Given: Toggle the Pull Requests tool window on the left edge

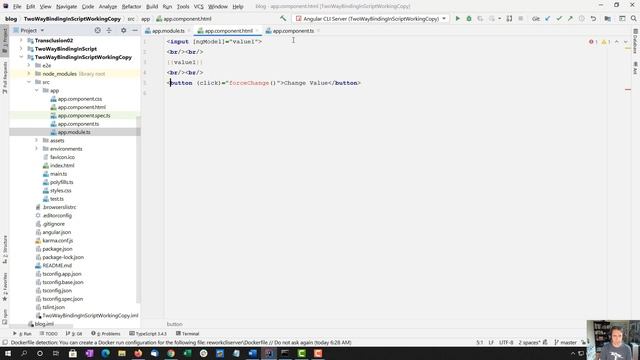Looking at the screenshot, I should tap(5, 78).
